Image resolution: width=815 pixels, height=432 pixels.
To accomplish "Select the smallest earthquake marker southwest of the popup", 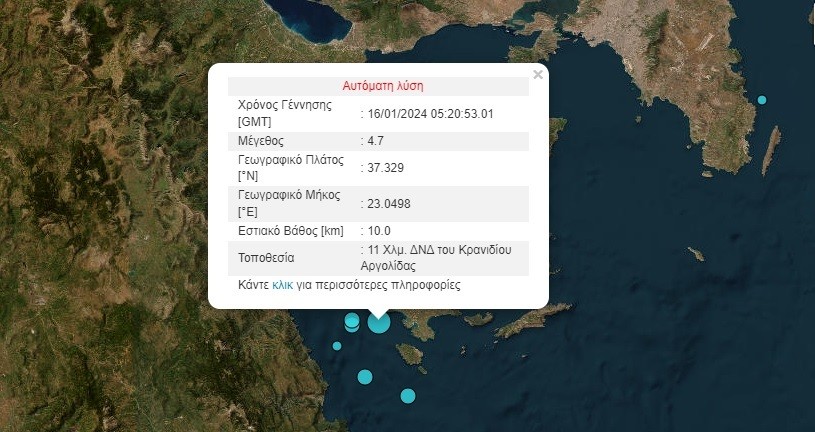I will point(337,346).
